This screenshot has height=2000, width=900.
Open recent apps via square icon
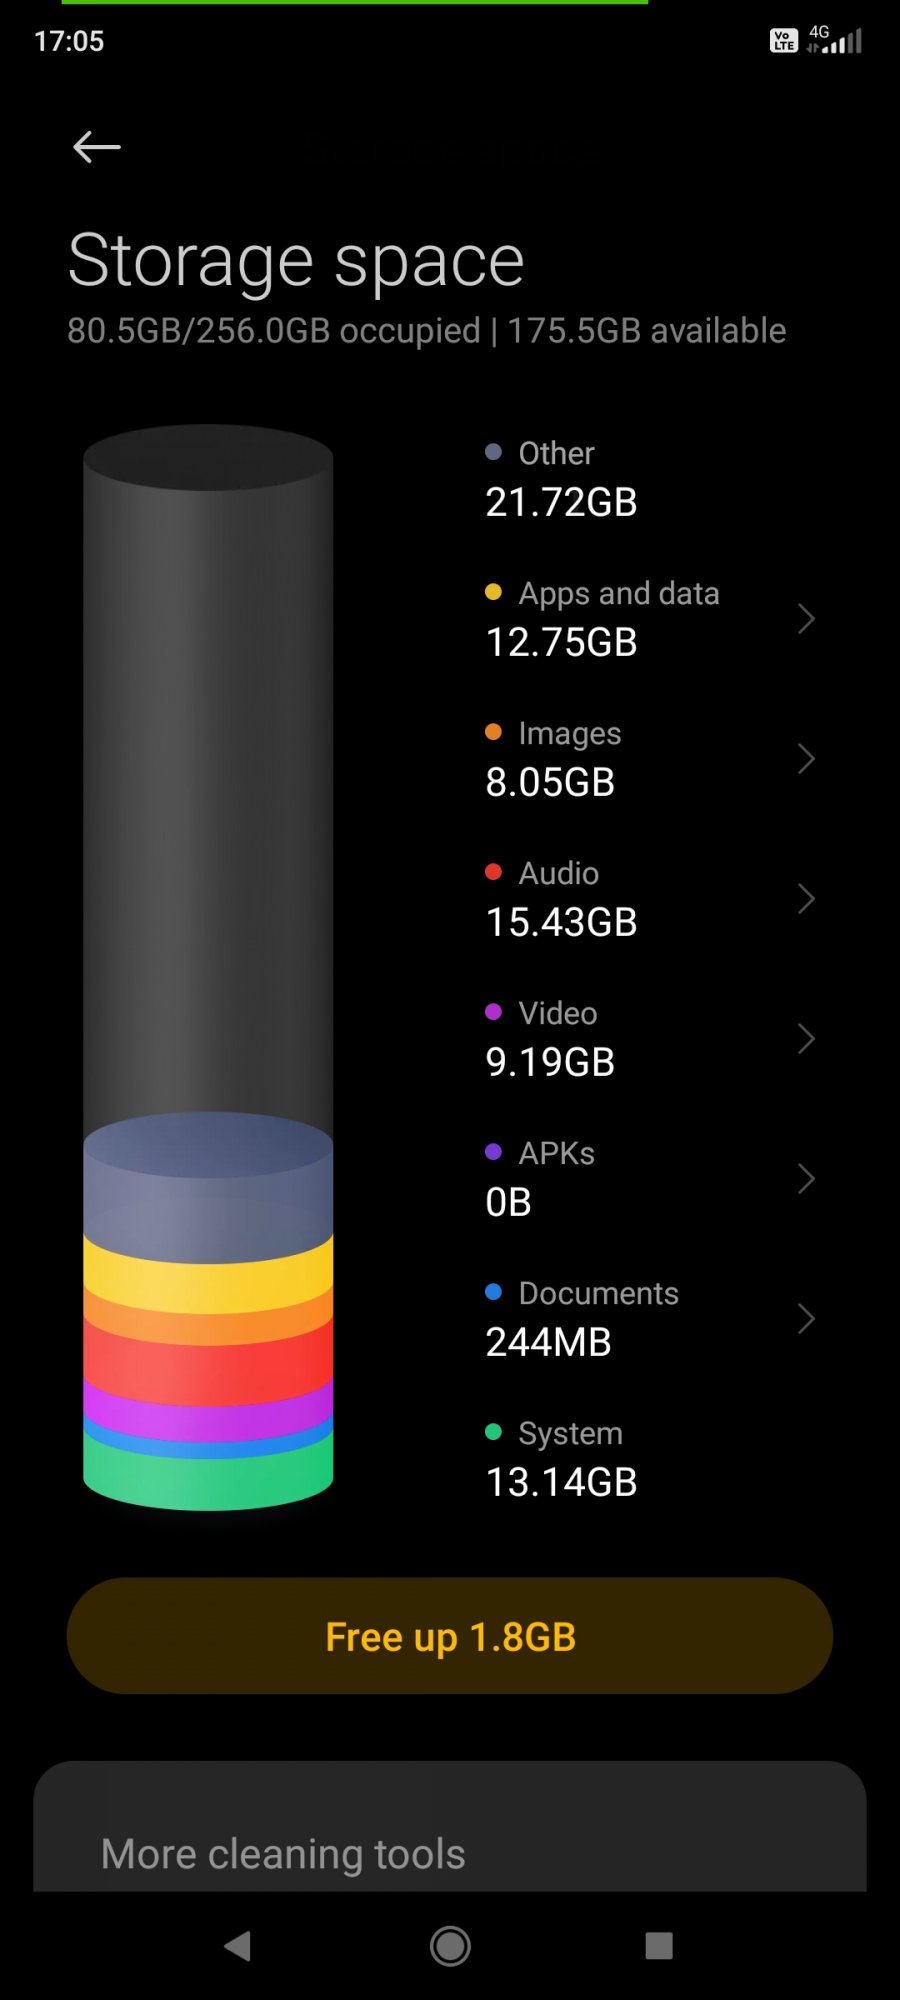pos(659,1945)
